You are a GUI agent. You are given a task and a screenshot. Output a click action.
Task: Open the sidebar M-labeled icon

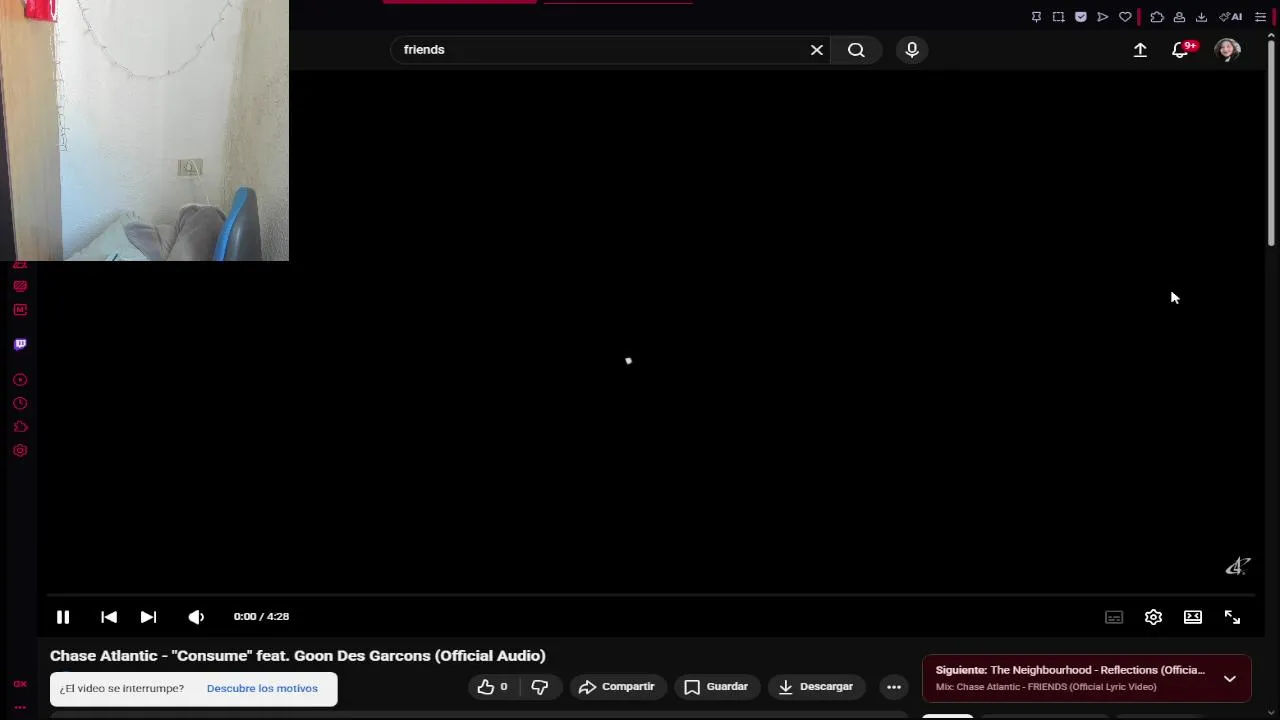pos(20,310)
